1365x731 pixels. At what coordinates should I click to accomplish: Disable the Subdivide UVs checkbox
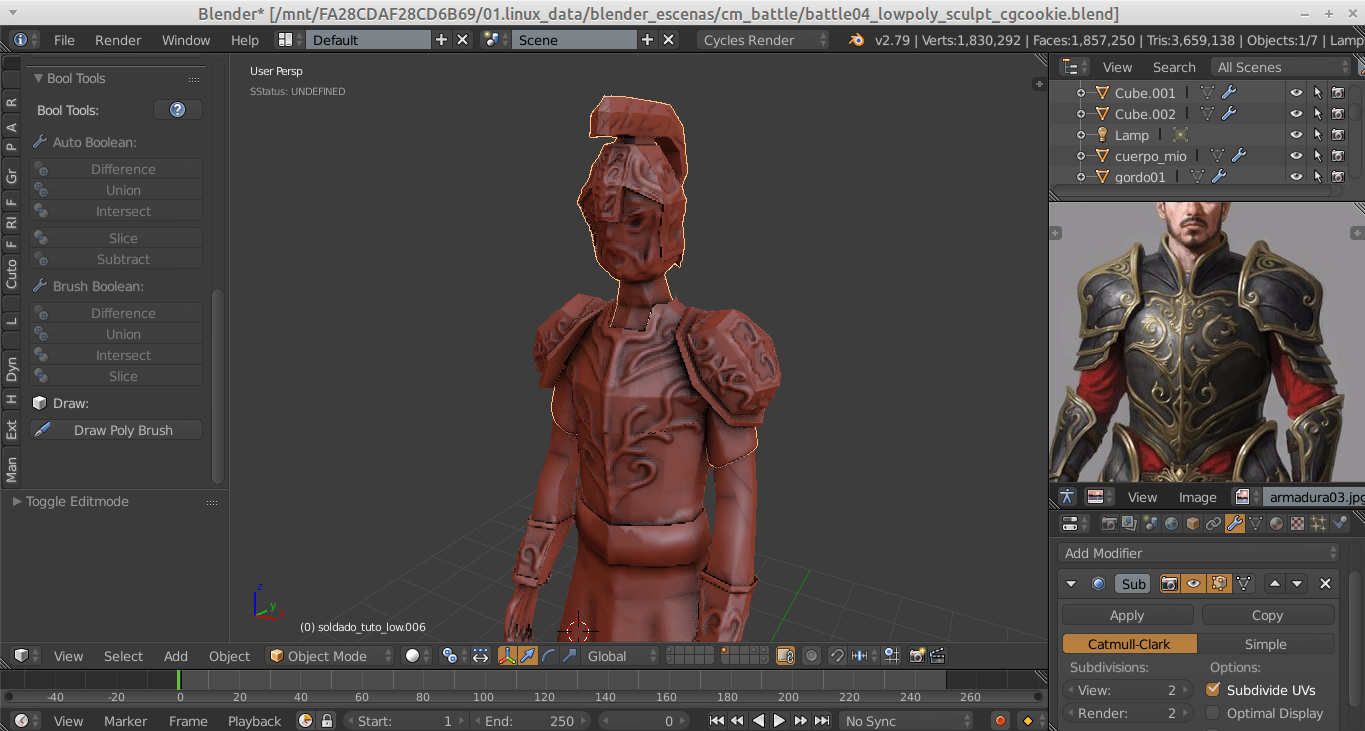(x=1213, y=690)
